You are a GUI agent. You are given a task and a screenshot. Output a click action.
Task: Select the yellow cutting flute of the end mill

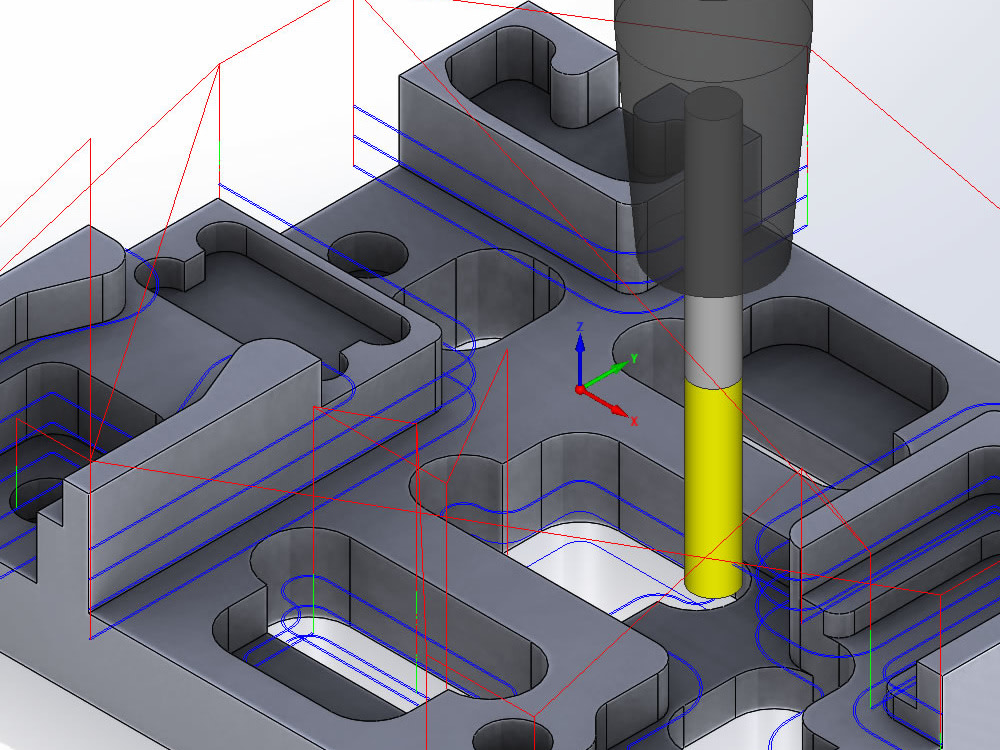tap(710, 480)
